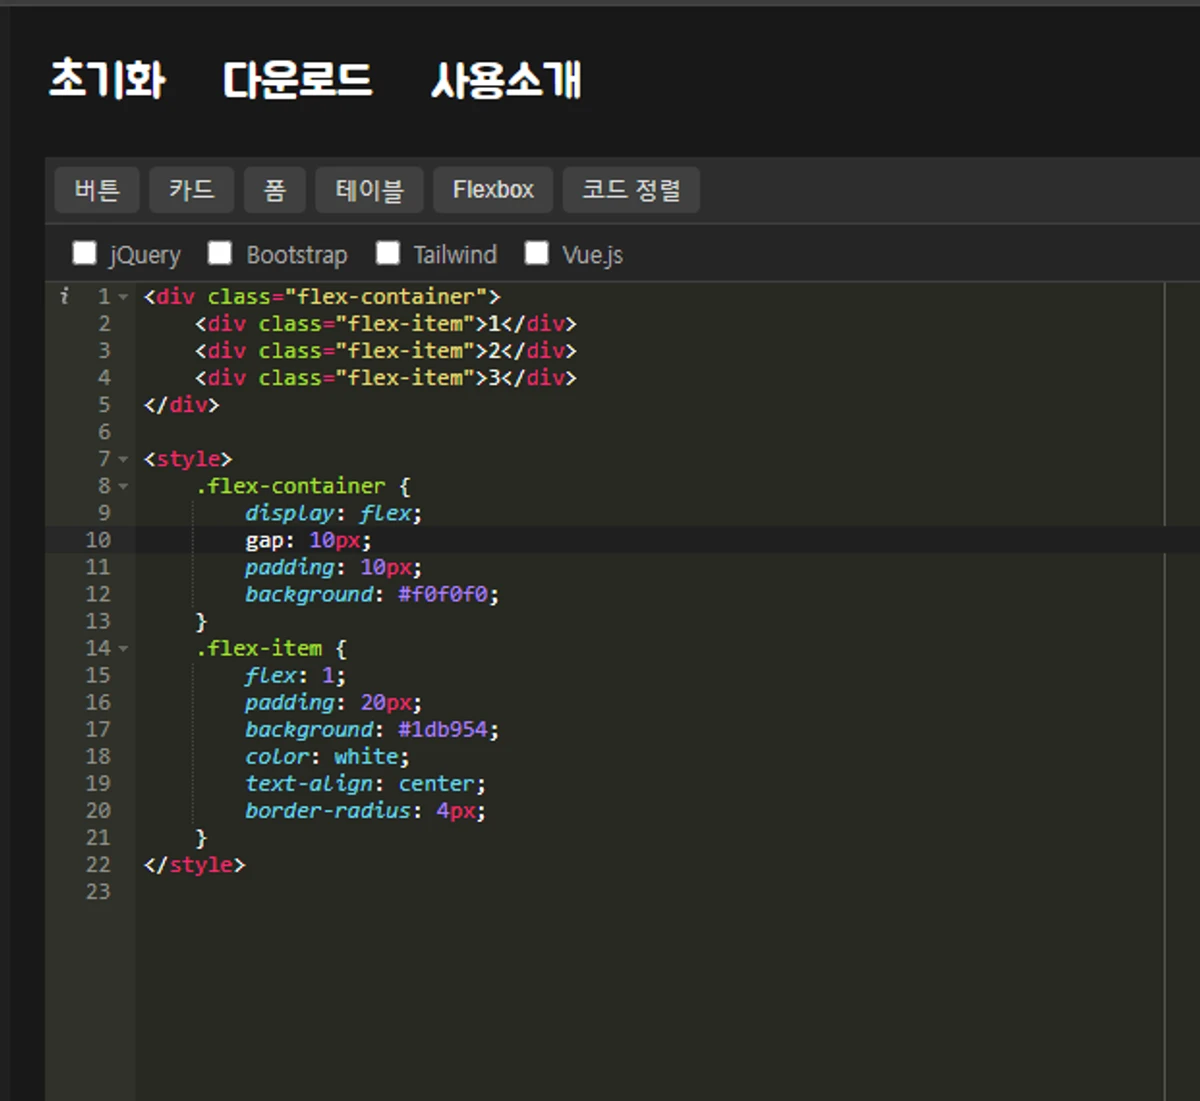Viewport: 1200px width, 1101px height.
Task: Collapse the style block fold arrow on line 7
Action: click(123, 459)
